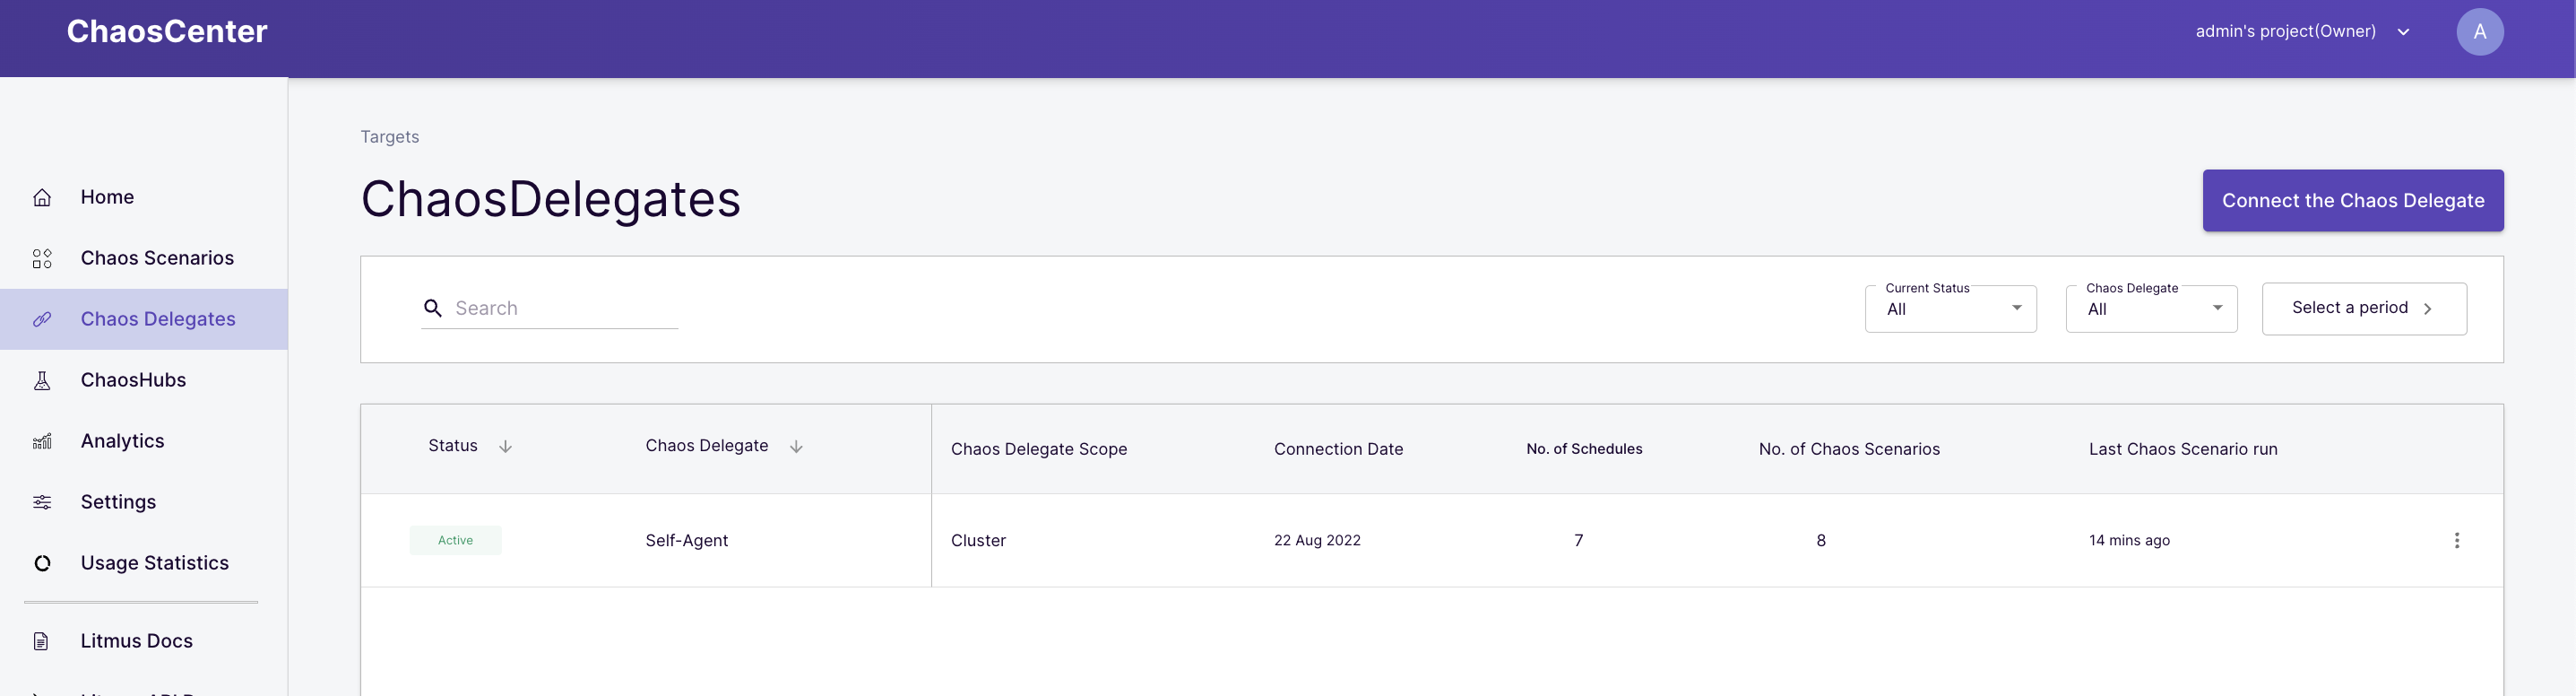Click the ChaosHubs flask icon
This screenshot has width=2576, height=696.
[x=42, y=380]
